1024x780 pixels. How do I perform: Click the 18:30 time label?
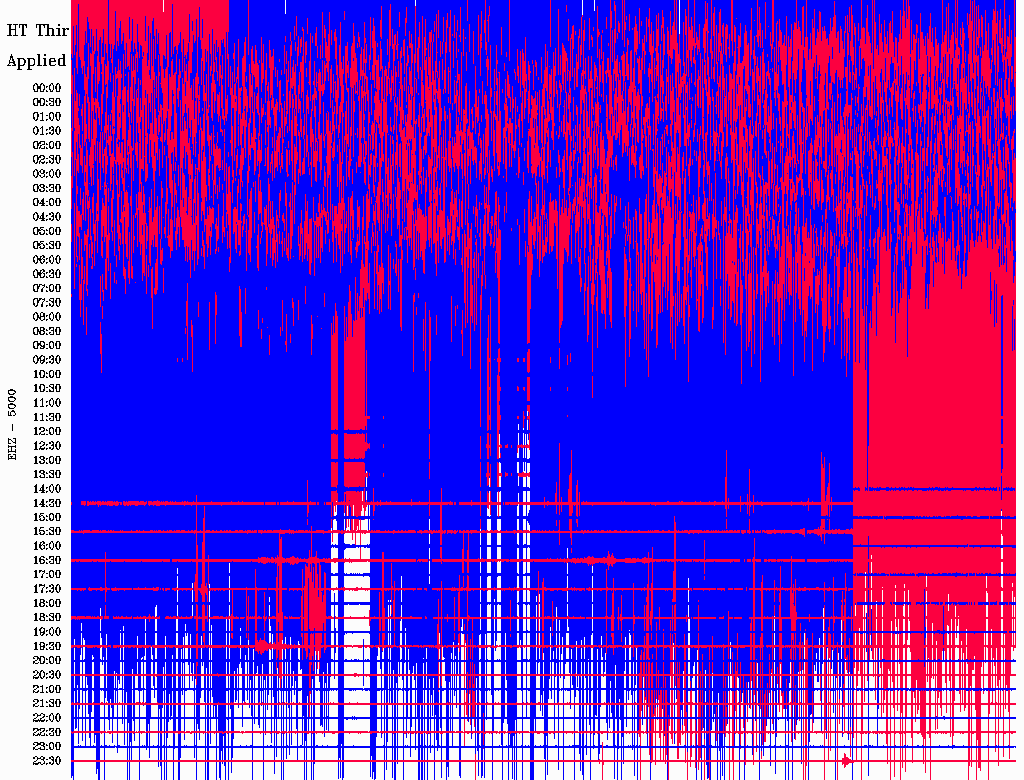point(47,617)
